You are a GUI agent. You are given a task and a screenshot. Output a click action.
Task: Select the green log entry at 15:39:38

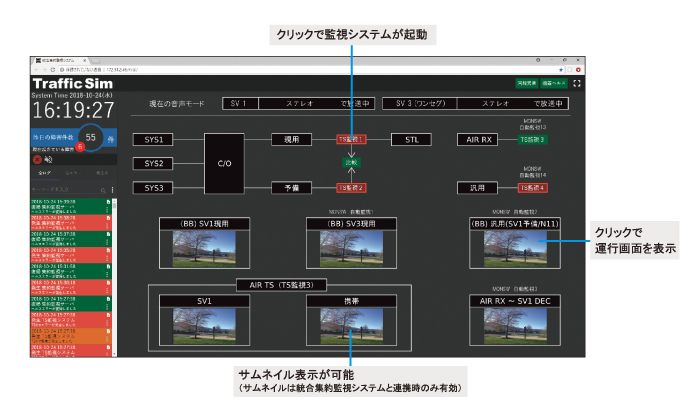71,207
